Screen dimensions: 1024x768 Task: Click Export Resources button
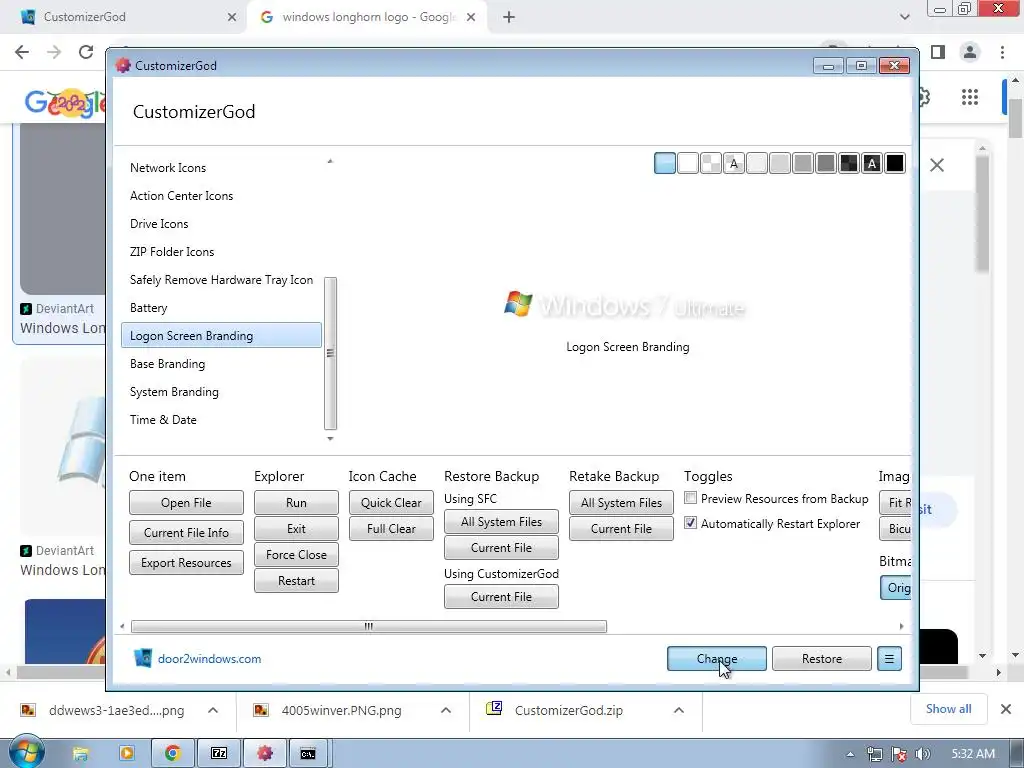pyautogui.click(x=186, y=563)
